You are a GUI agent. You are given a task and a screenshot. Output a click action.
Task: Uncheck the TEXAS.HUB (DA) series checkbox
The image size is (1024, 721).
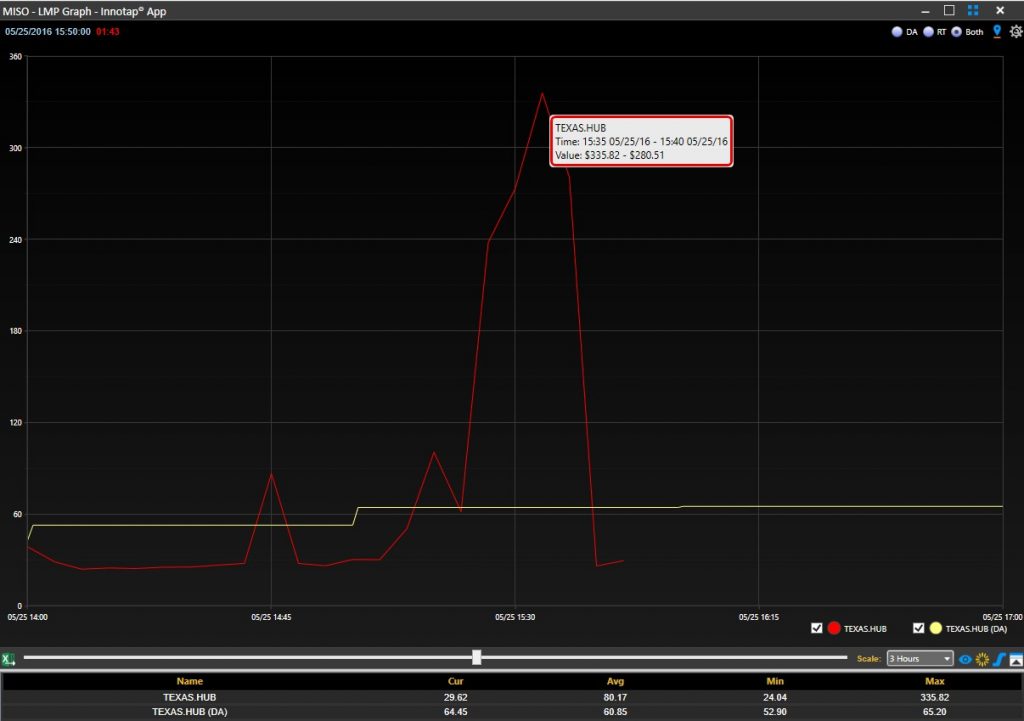pyautogui.click(x=918, y=628)
